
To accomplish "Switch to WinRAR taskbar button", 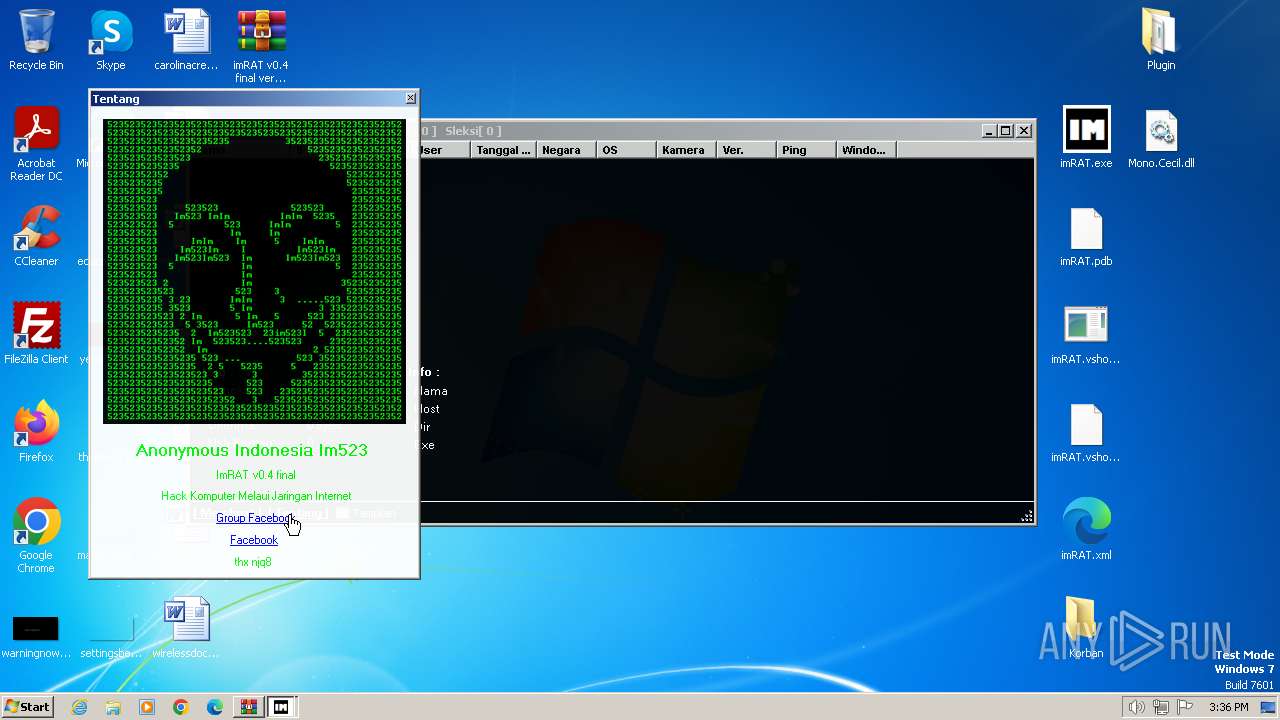I will coord(247,707).
